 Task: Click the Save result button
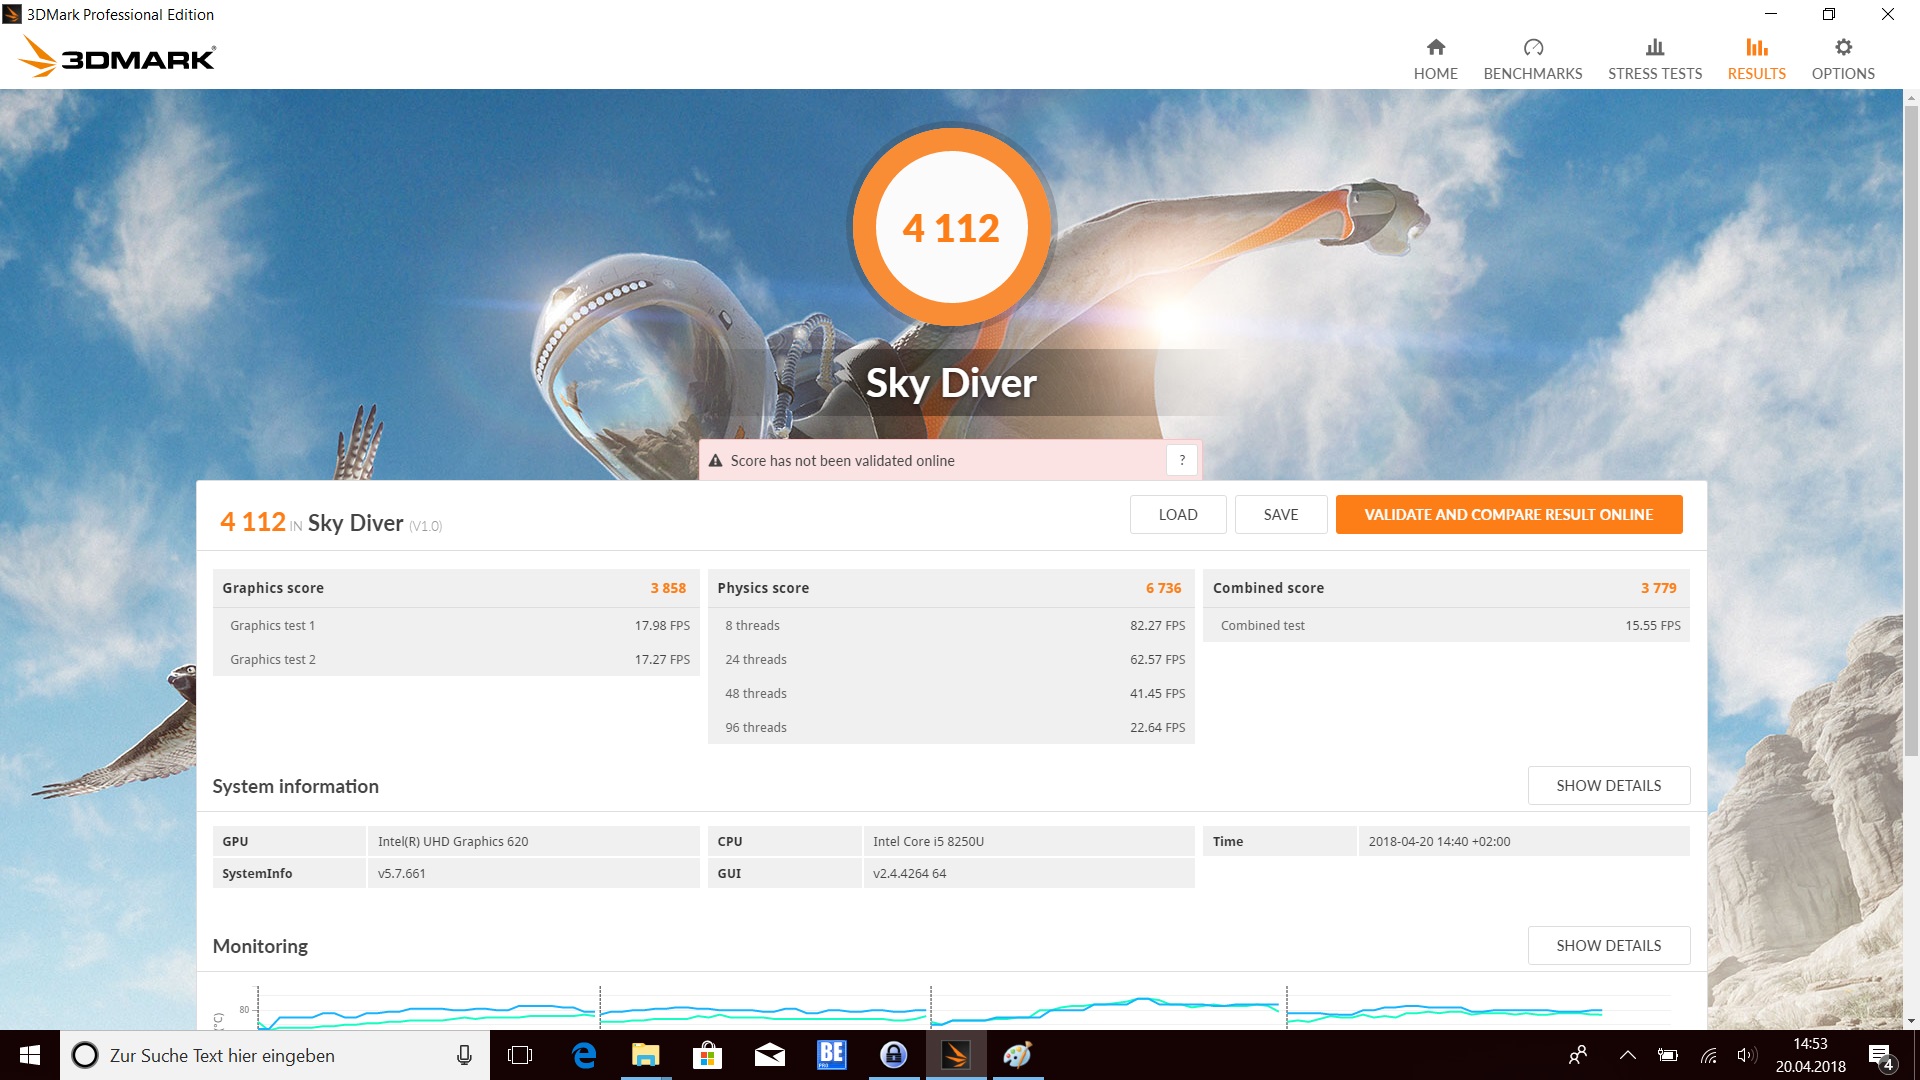pyautogui.click(x=1280, y=515)
